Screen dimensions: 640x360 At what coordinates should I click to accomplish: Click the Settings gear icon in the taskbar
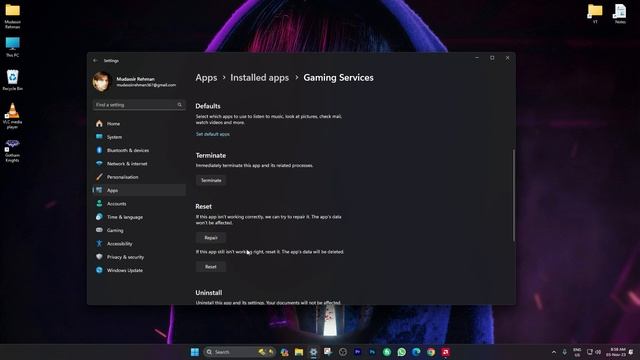point(313,352)
